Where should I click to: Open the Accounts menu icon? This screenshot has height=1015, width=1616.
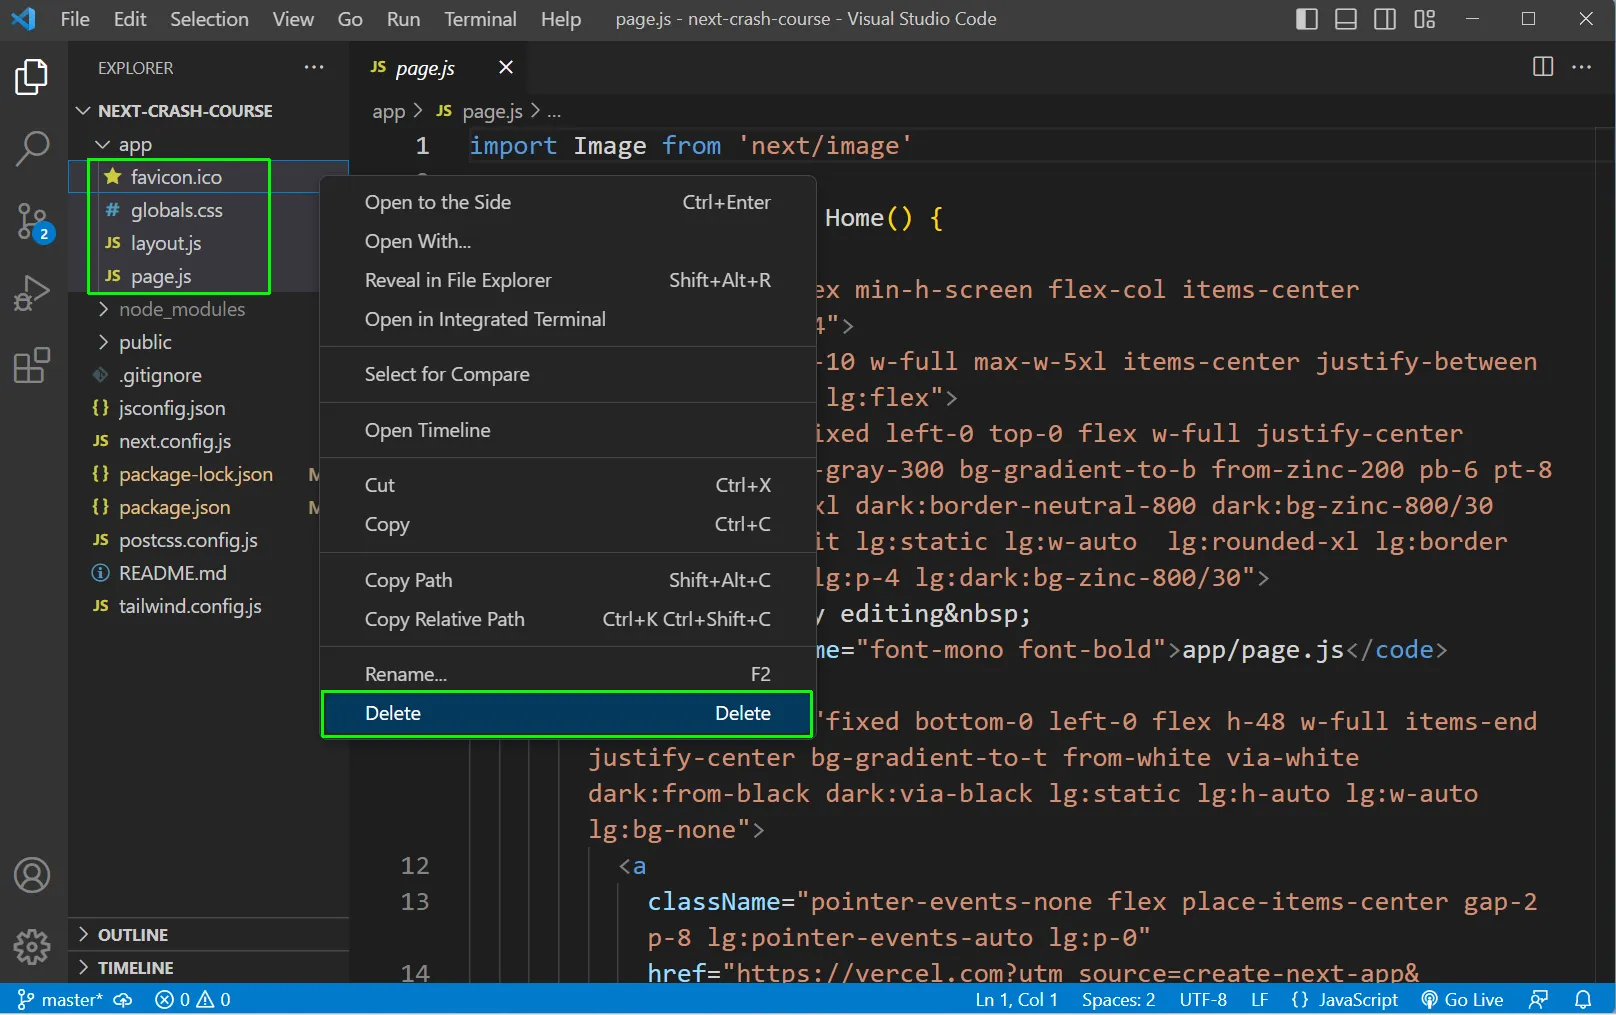[32, 875]
